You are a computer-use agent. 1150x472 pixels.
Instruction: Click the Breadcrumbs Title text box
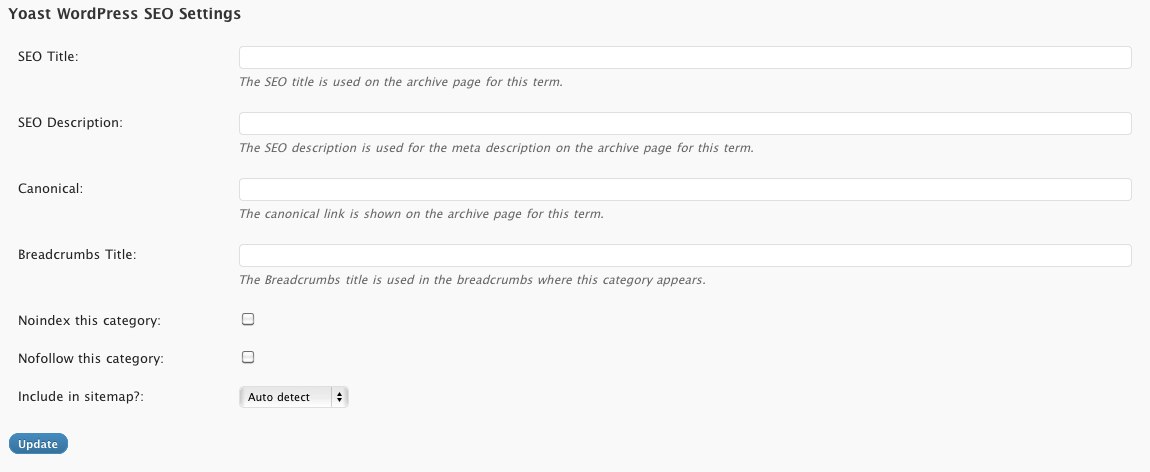tap(685, 256)
